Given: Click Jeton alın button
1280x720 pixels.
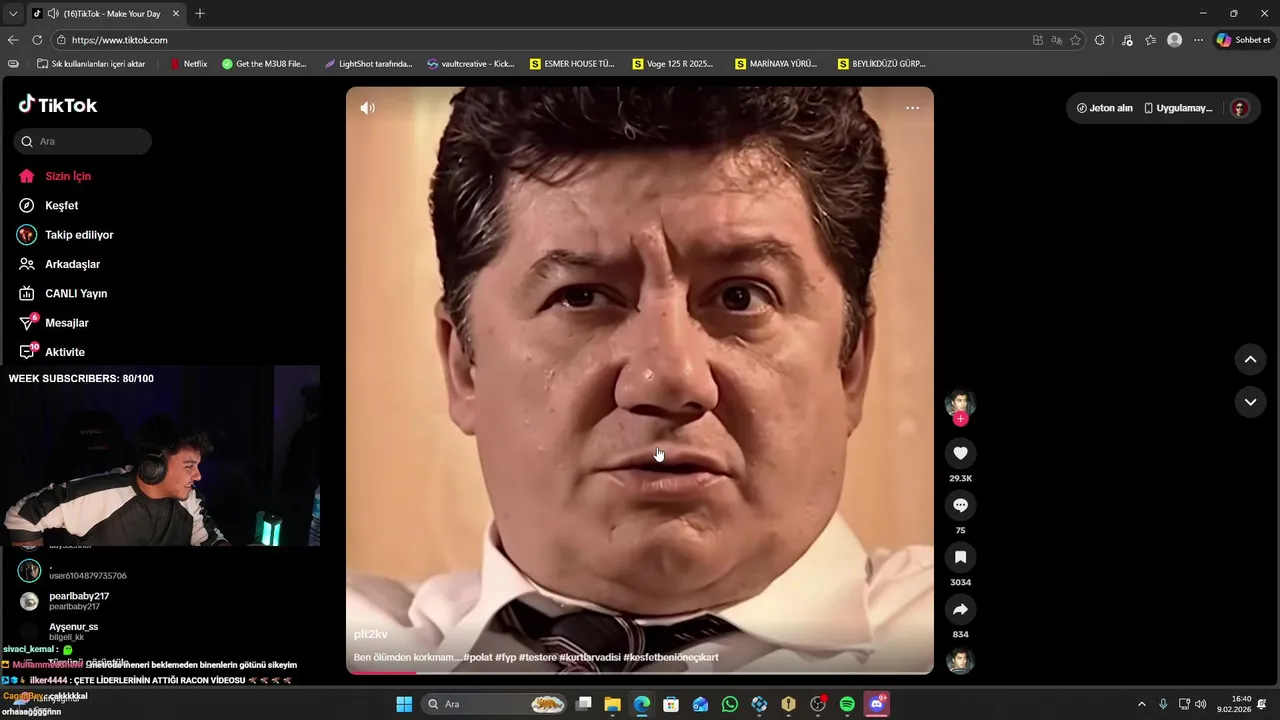Looking at the screenshot, I should coord(1104,108).
